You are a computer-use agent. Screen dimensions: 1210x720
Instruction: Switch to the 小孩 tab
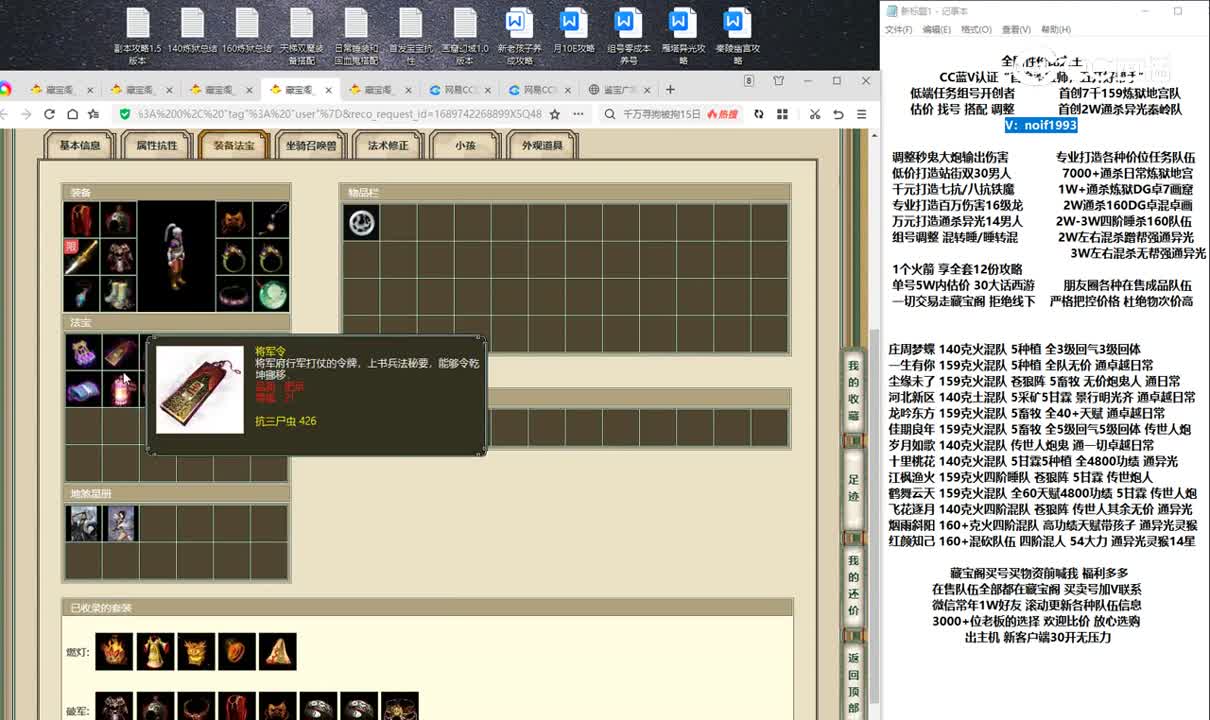pos(465,146)
